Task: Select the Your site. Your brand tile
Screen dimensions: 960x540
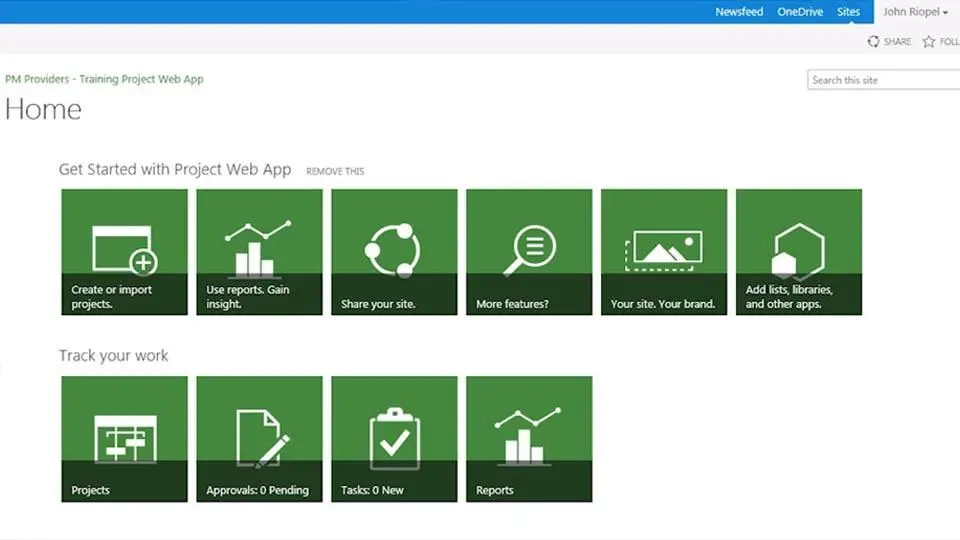Action: [x=664, y=252]
